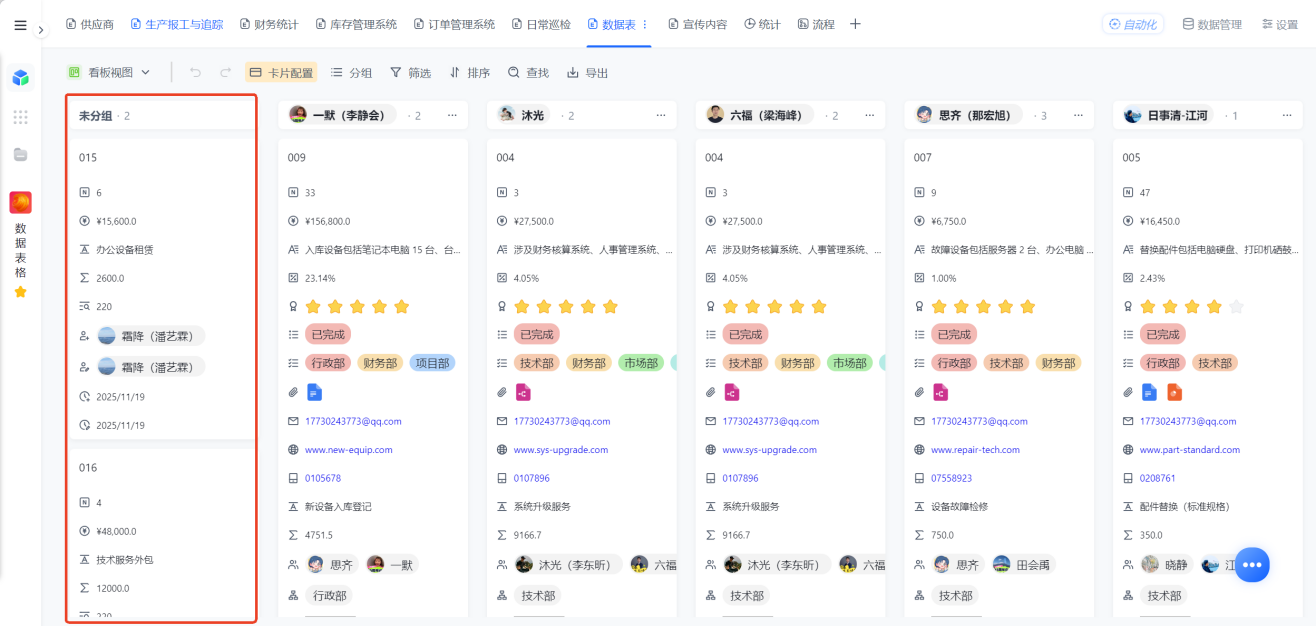Switch to 库存管理系统 tab
Viewport: 1316px width, 626px height.
click(356, 24)
